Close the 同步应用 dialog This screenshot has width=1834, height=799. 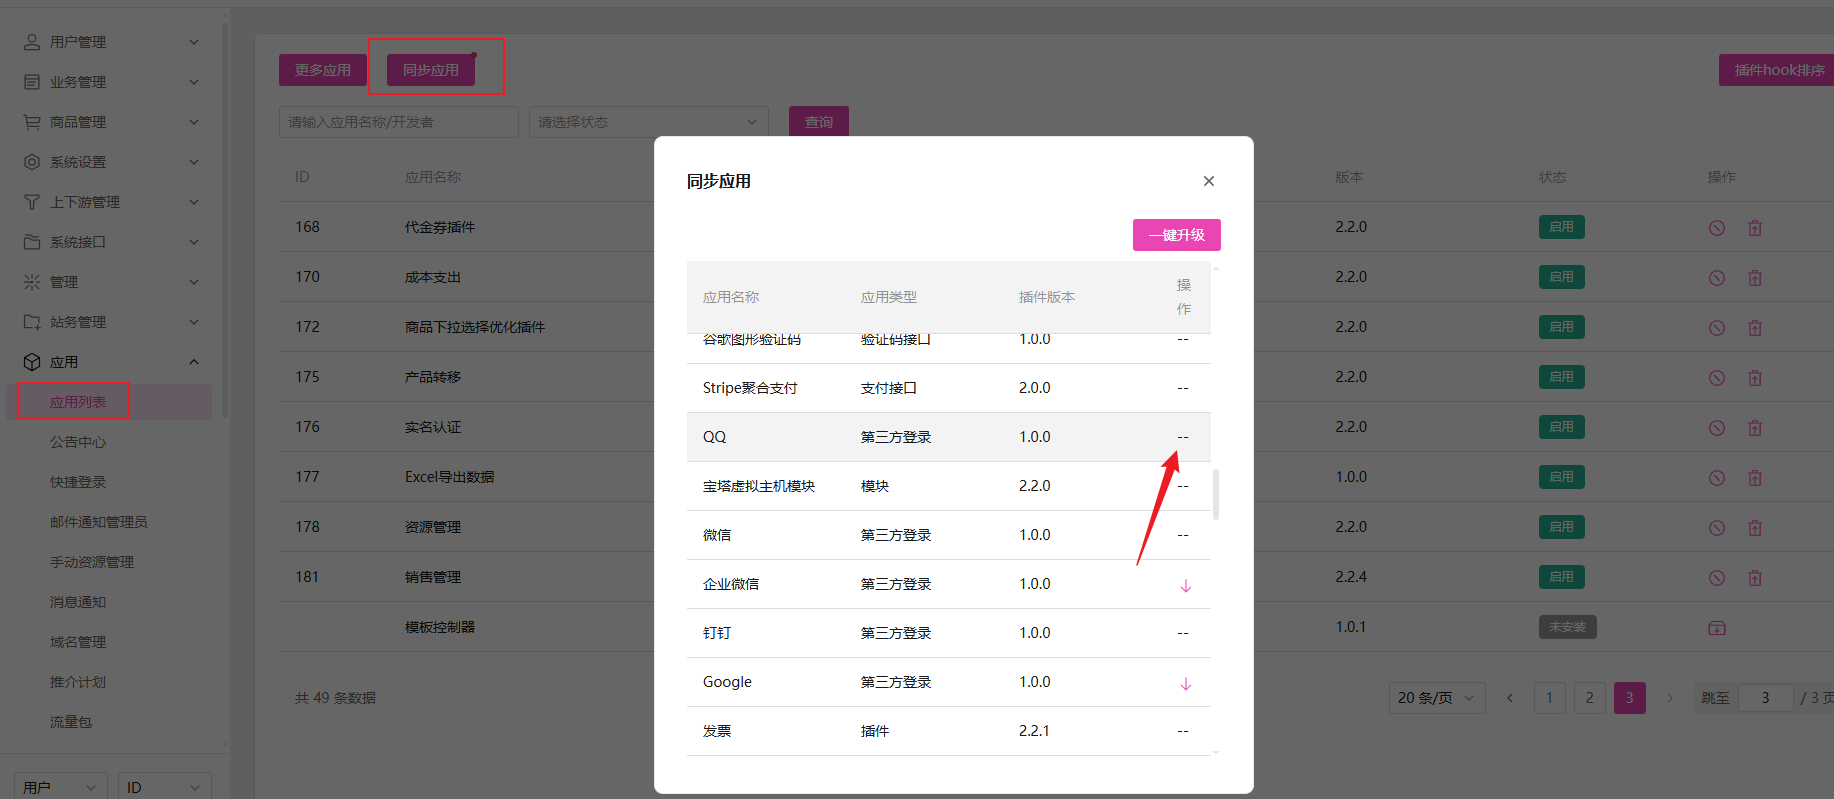[x=1208, y=181]
